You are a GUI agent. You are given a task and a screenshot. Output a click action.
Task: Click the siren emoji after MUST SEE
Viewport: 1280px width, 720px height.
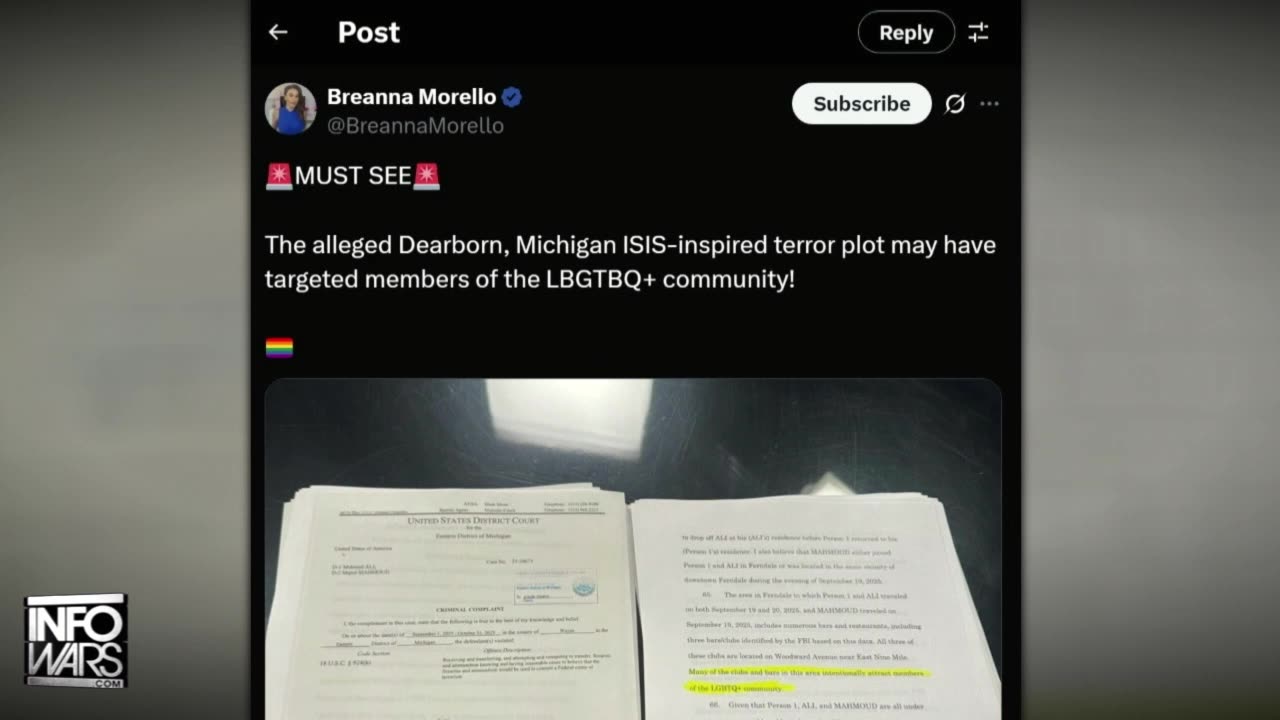[x=427, y=176]
